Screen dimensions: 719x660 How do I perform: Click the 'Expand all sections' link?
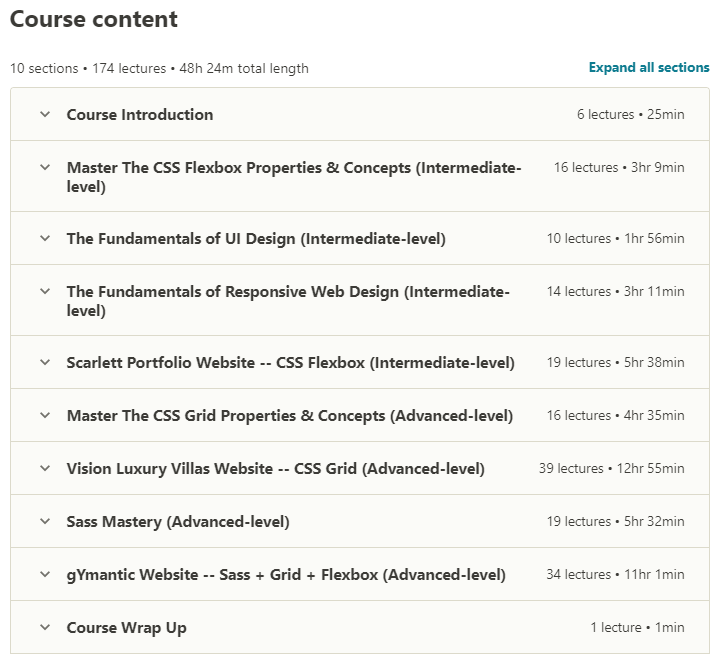coord(648,68)
